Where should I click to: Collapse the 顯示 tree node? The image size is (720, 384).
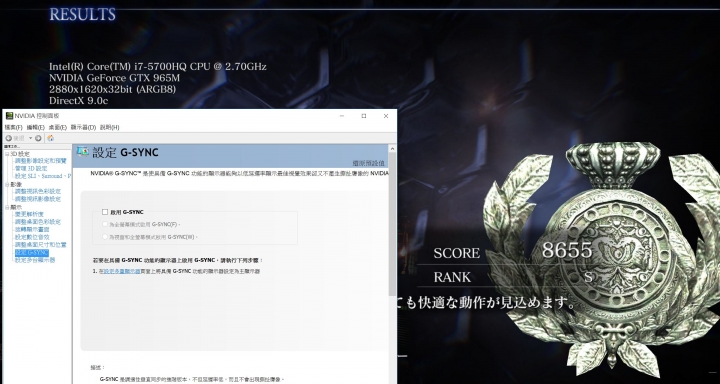7,208
